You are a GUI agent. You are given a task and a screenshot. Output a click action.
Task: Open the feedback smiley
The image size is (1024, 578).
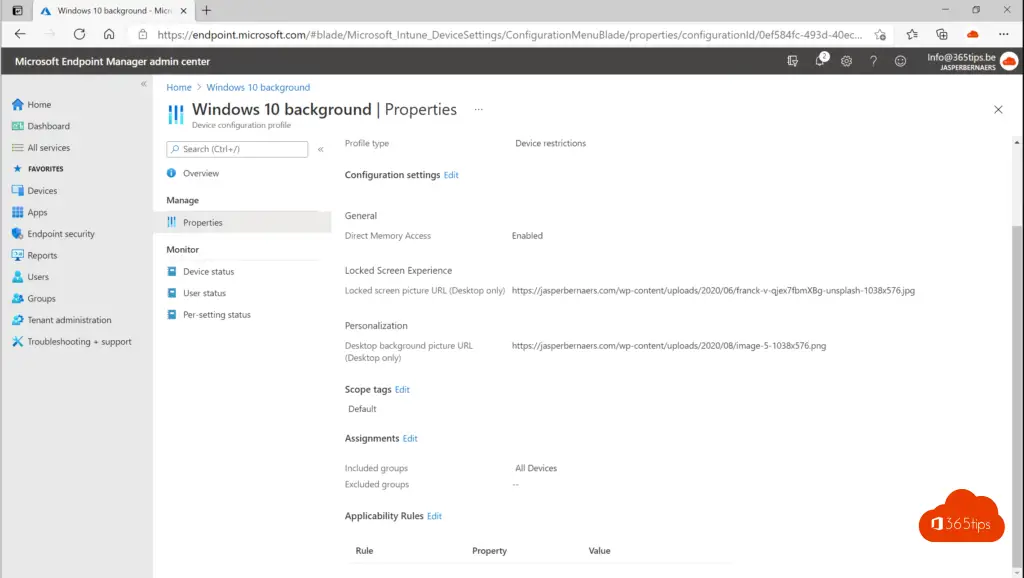click(x=900, y=61)
